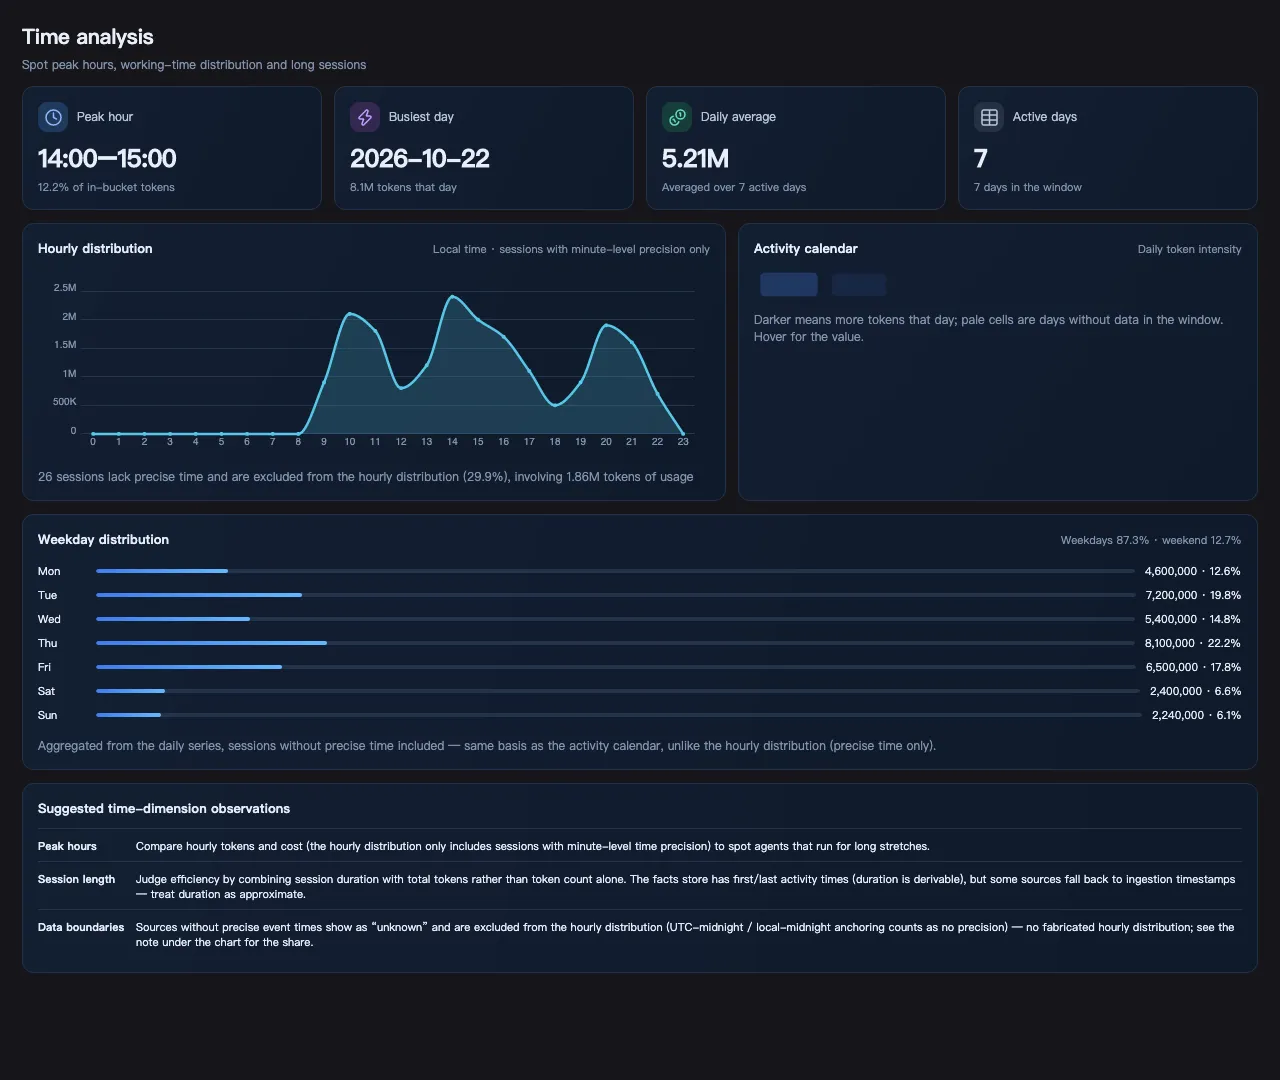Screen dimensions: 1280x1080
Task: Click the 14:00–15:00 peak hour value
Action: point(107,159)
